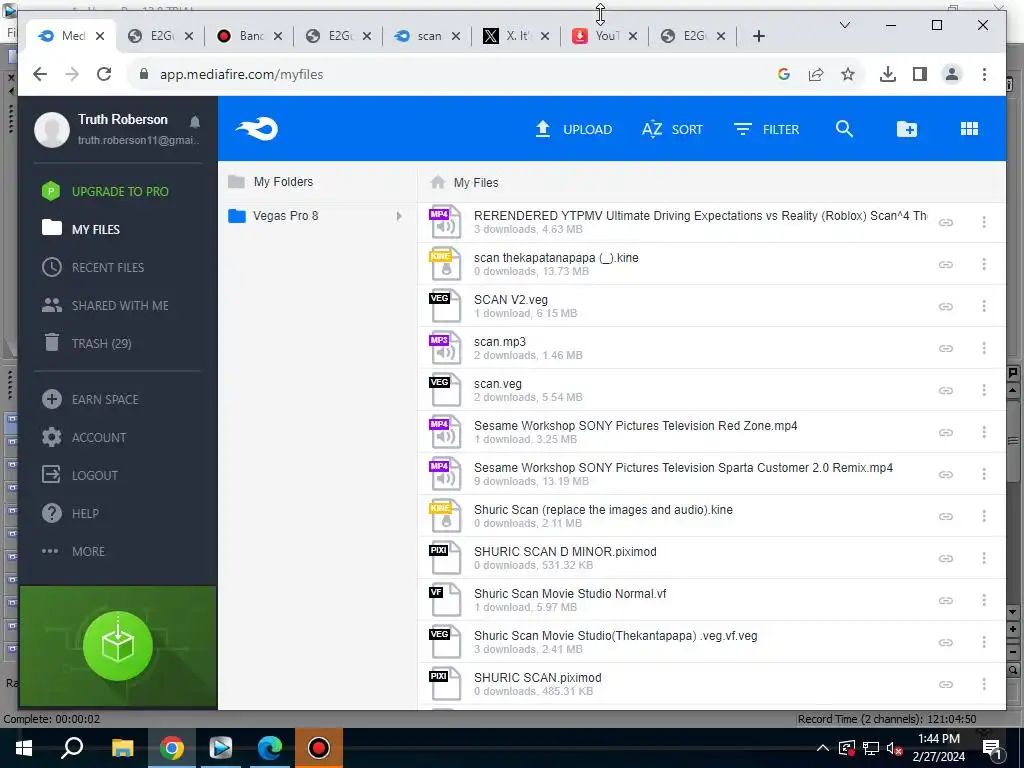Click the KINE icon of scan thekapatanapapa
Image resolution: width=1024 pixels, height=768 pixels.
pos(445,264)
